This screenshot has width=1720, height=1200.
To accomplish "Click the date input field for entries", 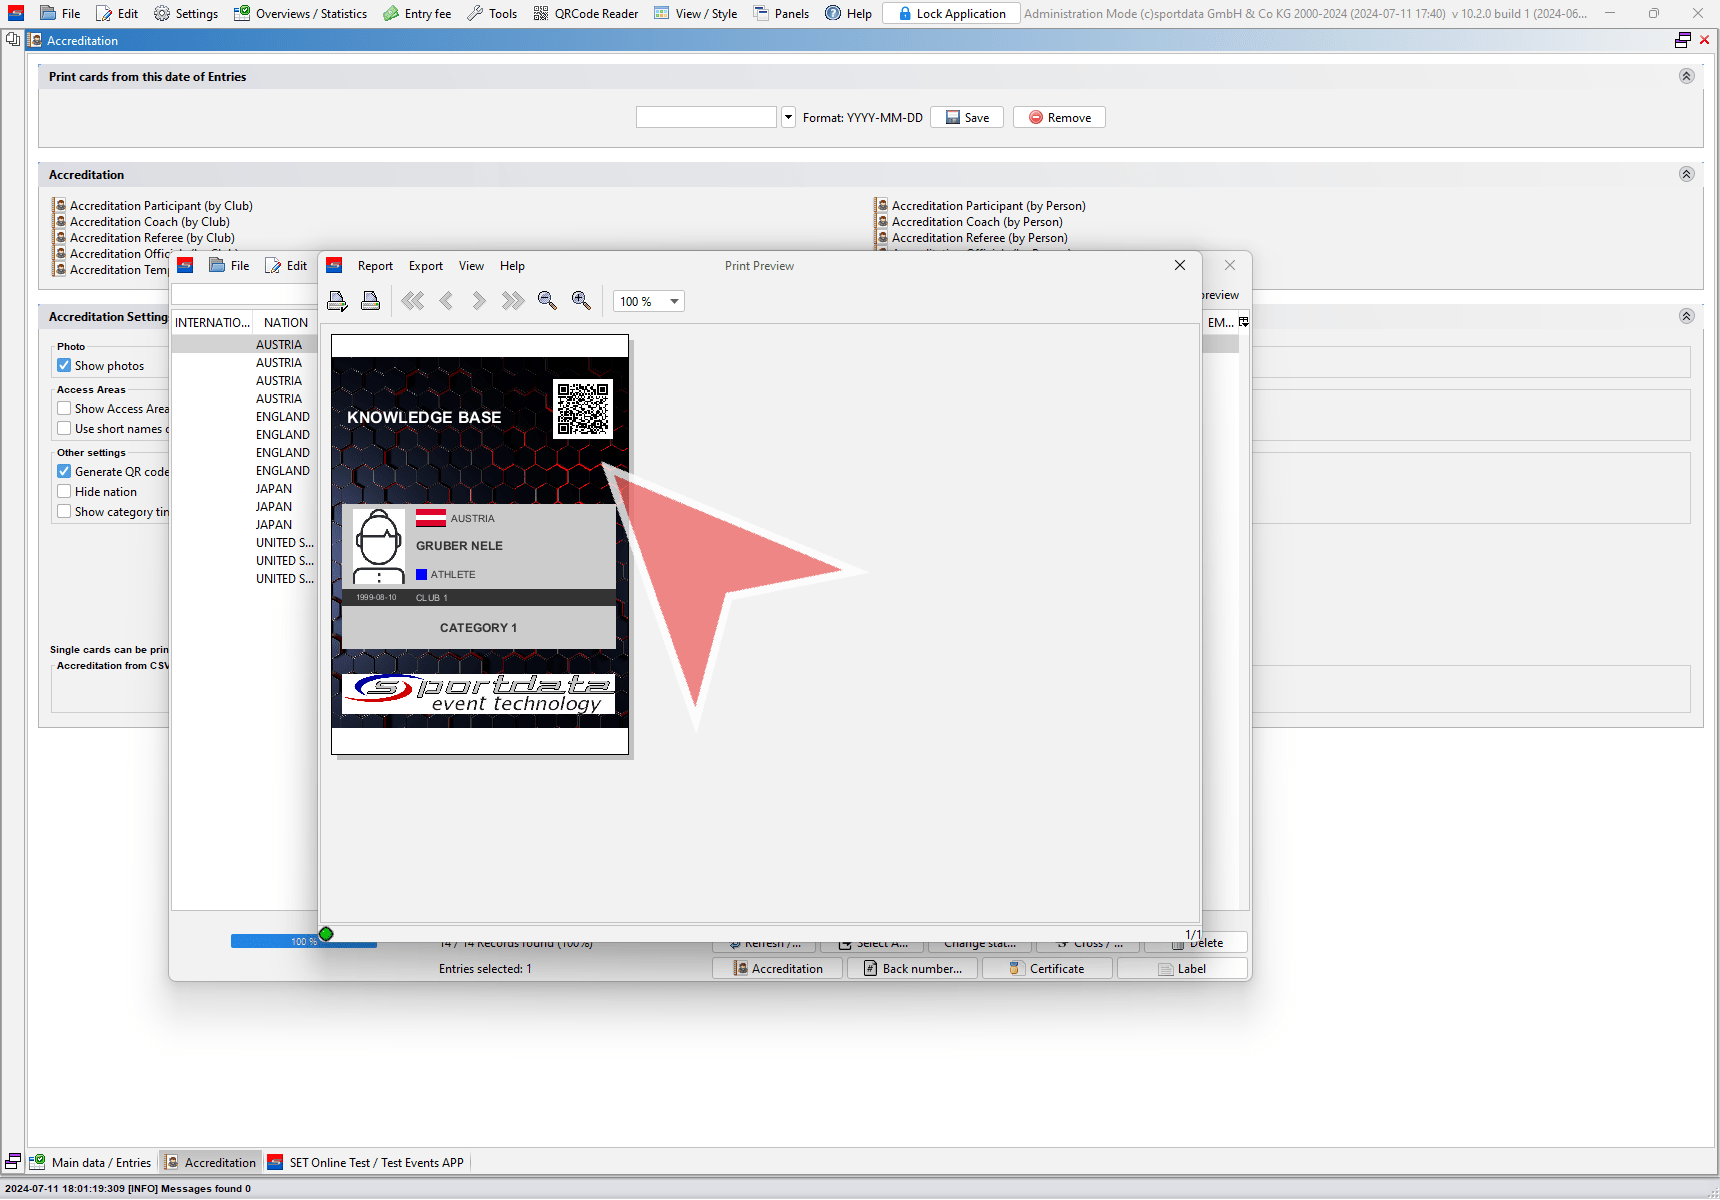I will 706,118.
